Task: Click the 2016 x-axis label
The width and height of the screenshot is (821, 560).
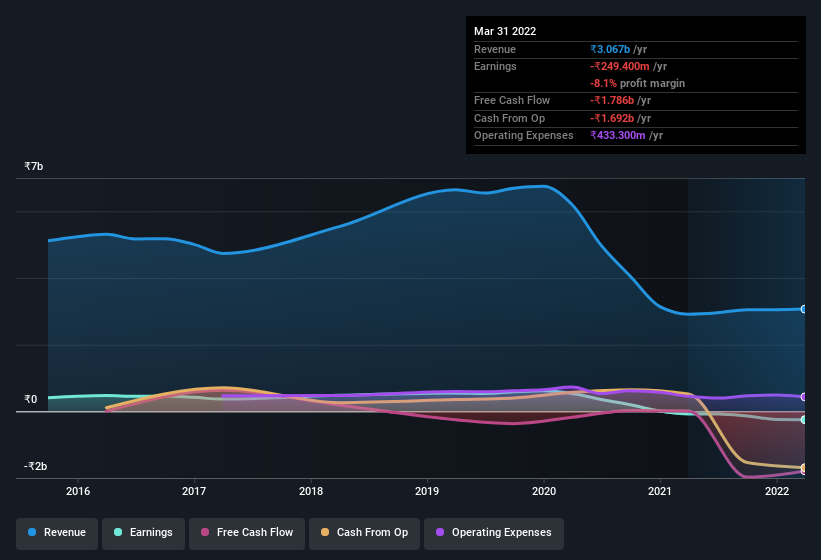Action: click(x=78, y=491)
